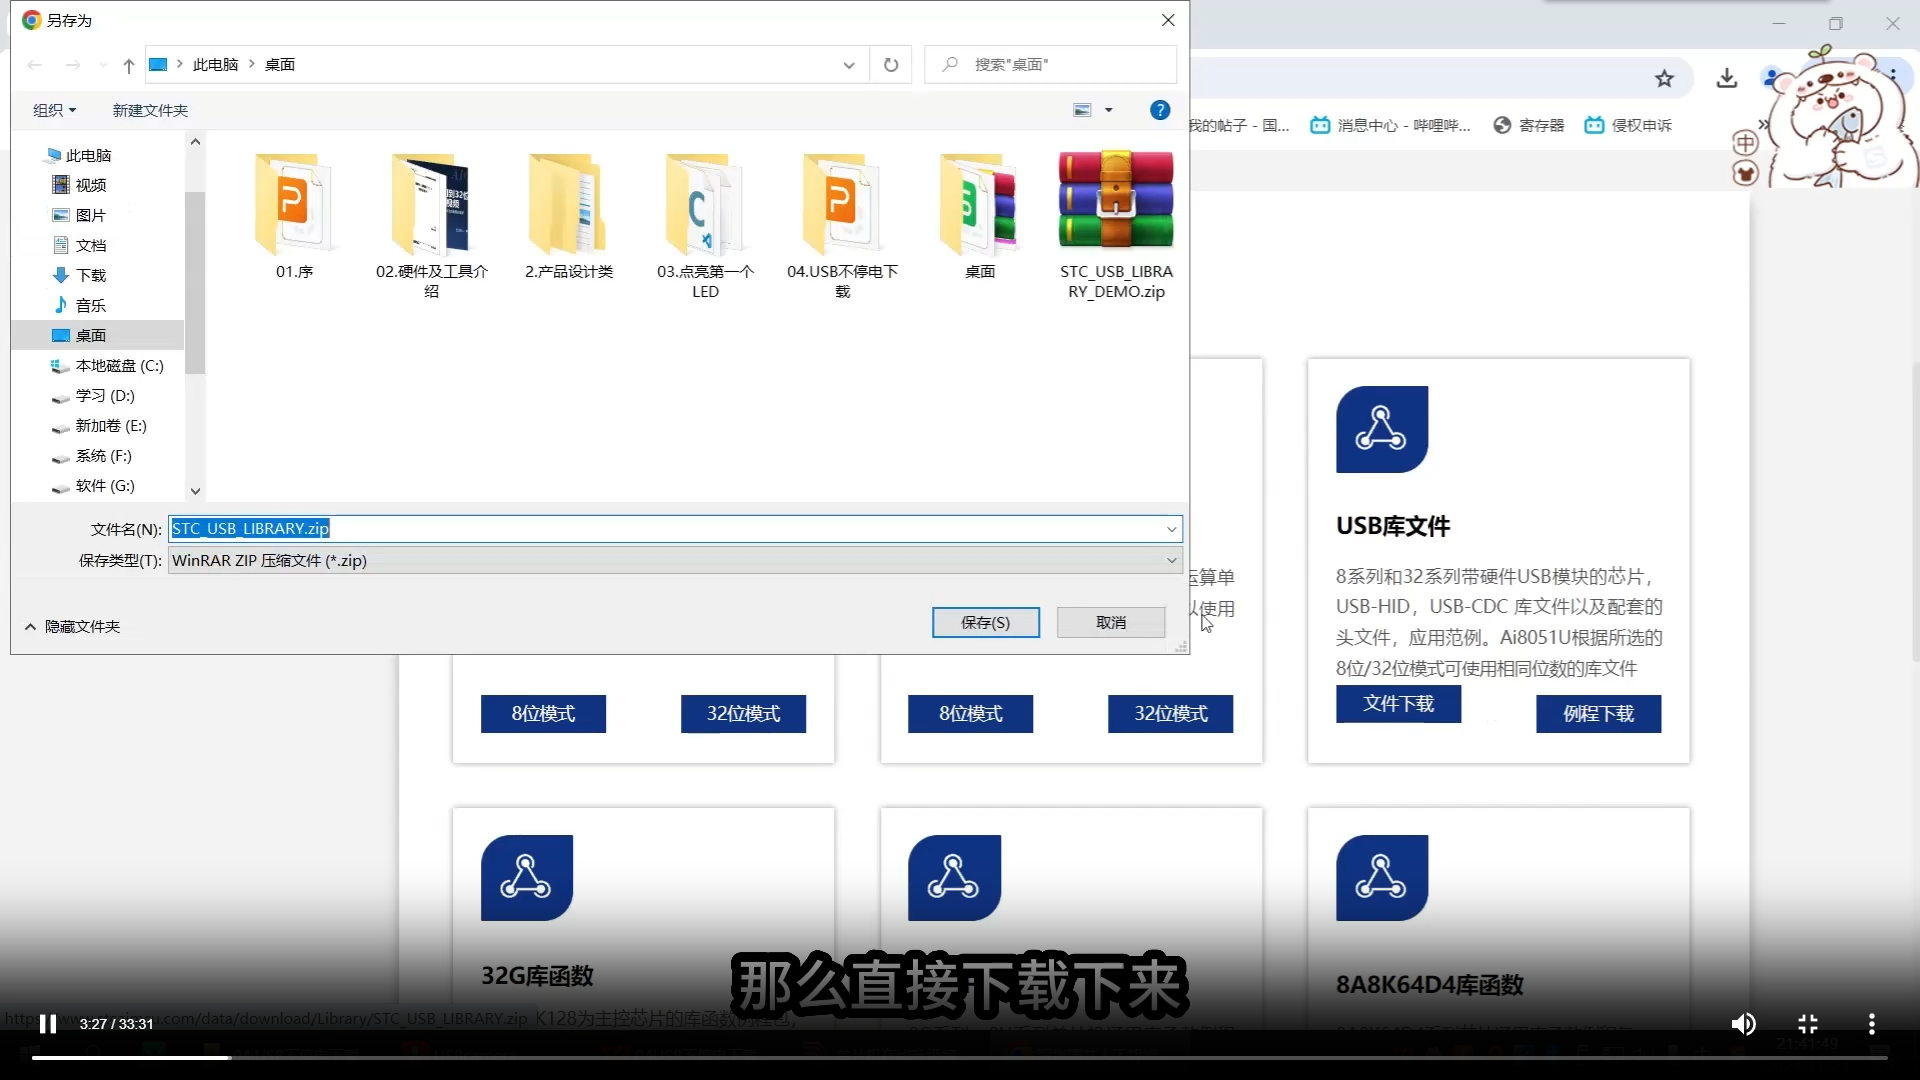Click 桌面 in the address breadcrumb
Screen dimensions: 1920x1080
[x=280, y=65]
